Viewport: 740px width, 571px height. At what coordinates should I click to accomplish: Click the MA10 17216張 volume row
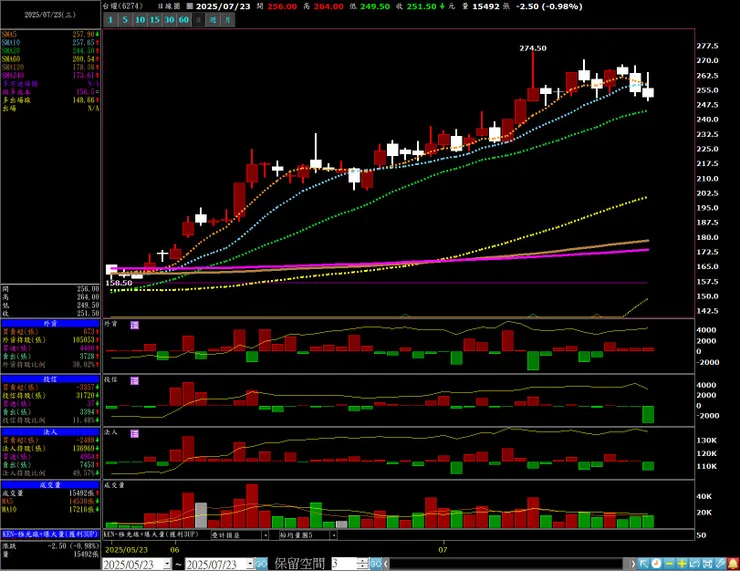(50, 510)
